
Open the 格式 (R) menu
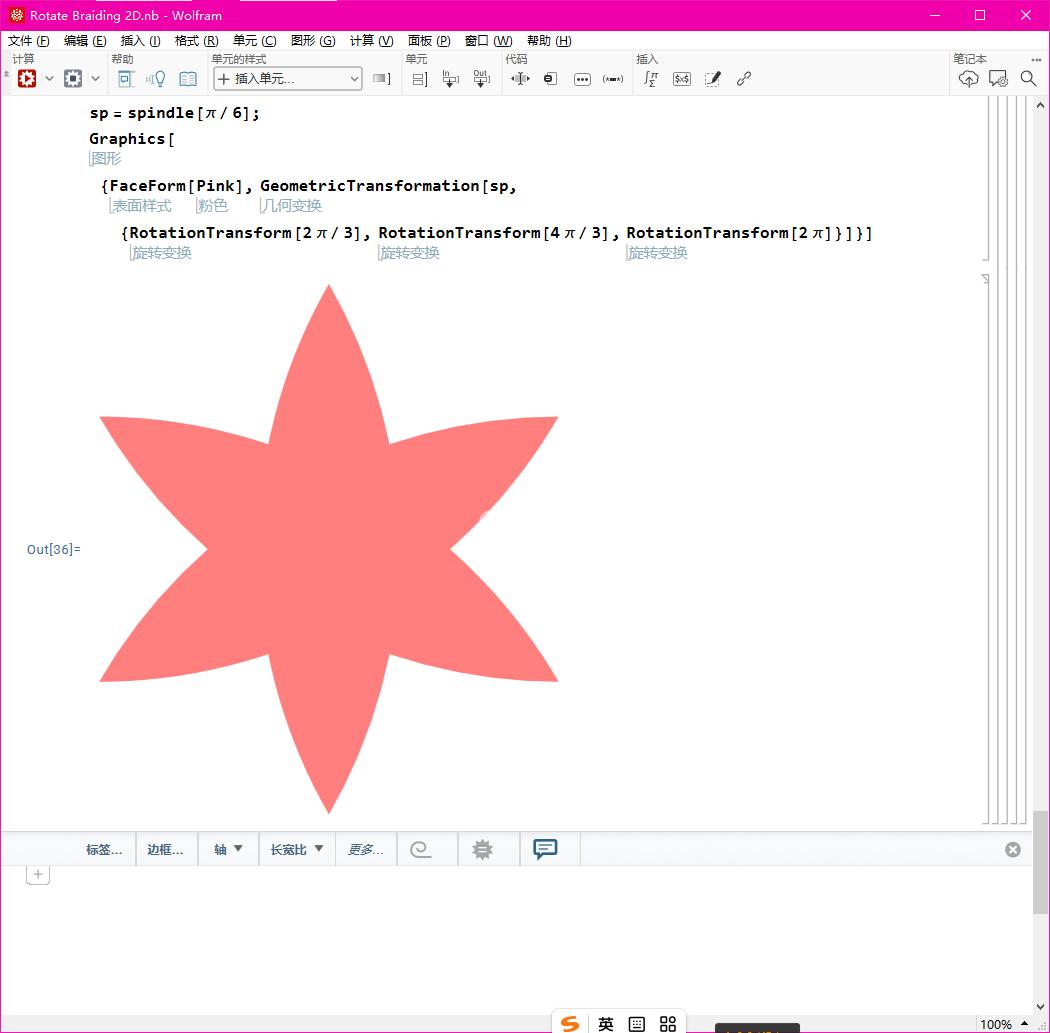coord(196,40)
